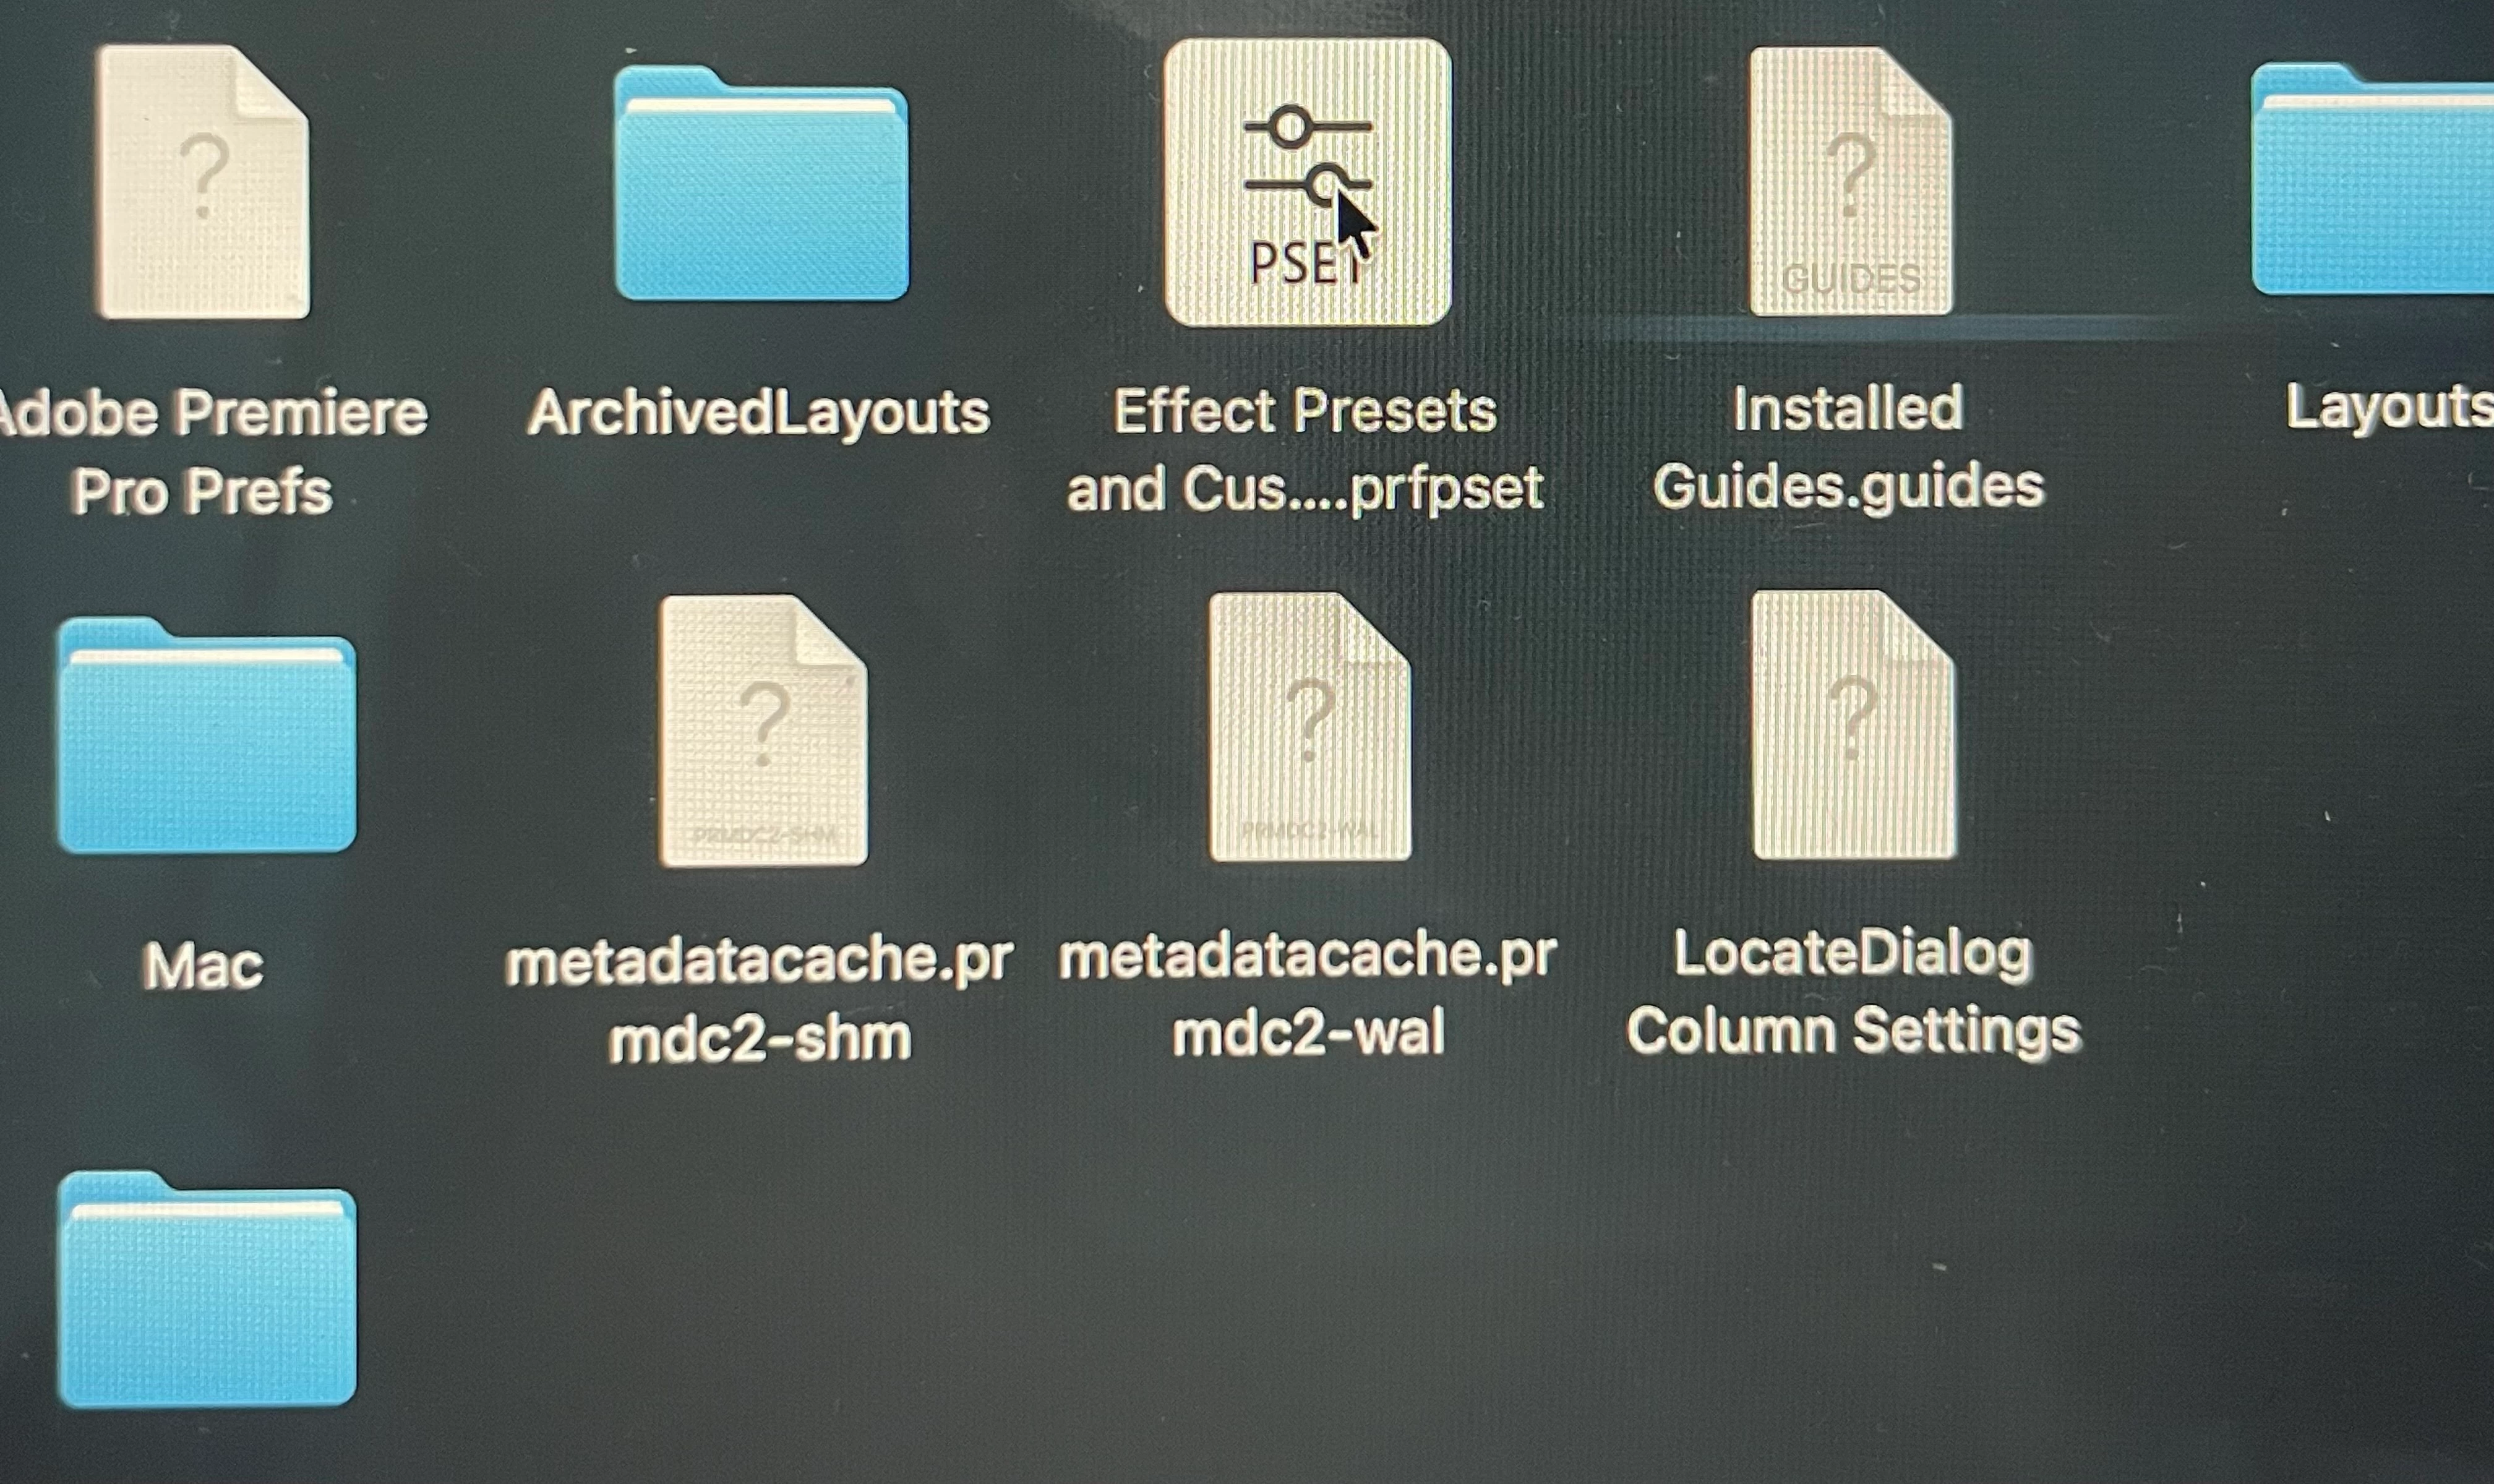Click the Mac folder name label
Viewport: 2494px width, 1484px height.
[203, 966]
